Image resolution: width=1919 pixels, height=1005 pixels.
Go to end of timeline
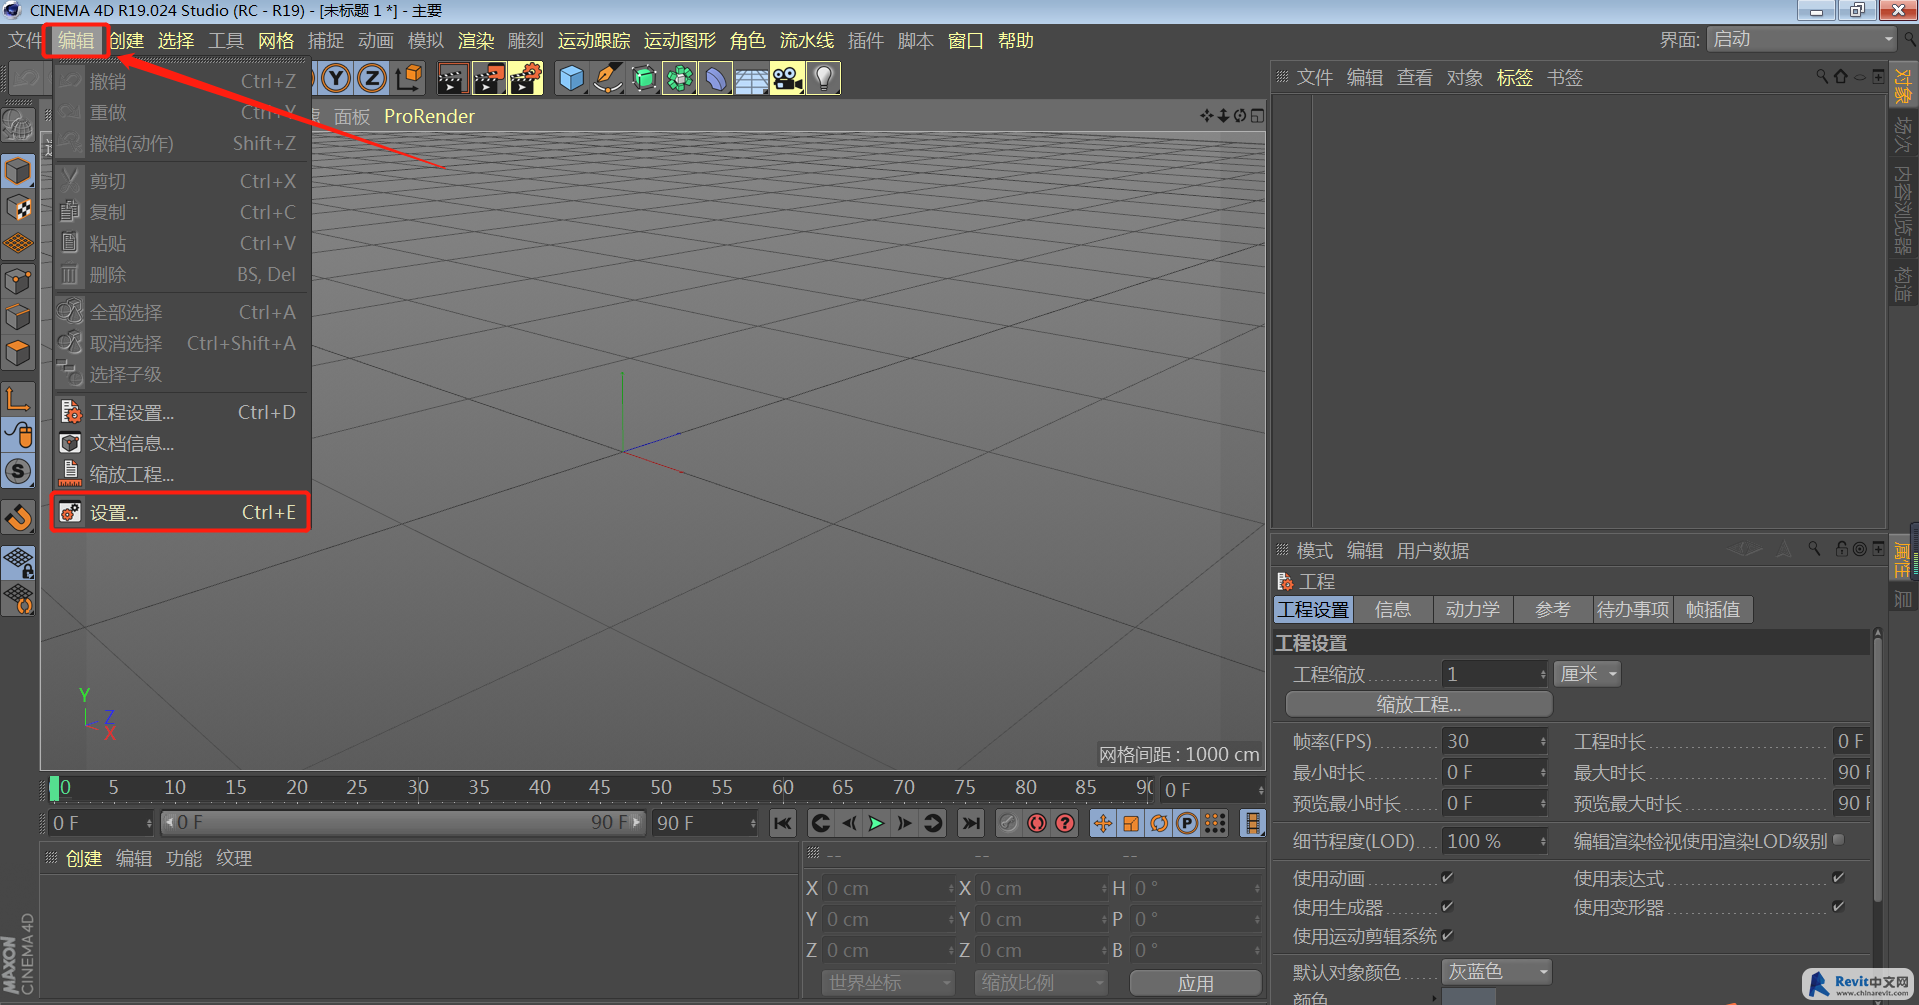pyautogui.click(x=971, y=823)
